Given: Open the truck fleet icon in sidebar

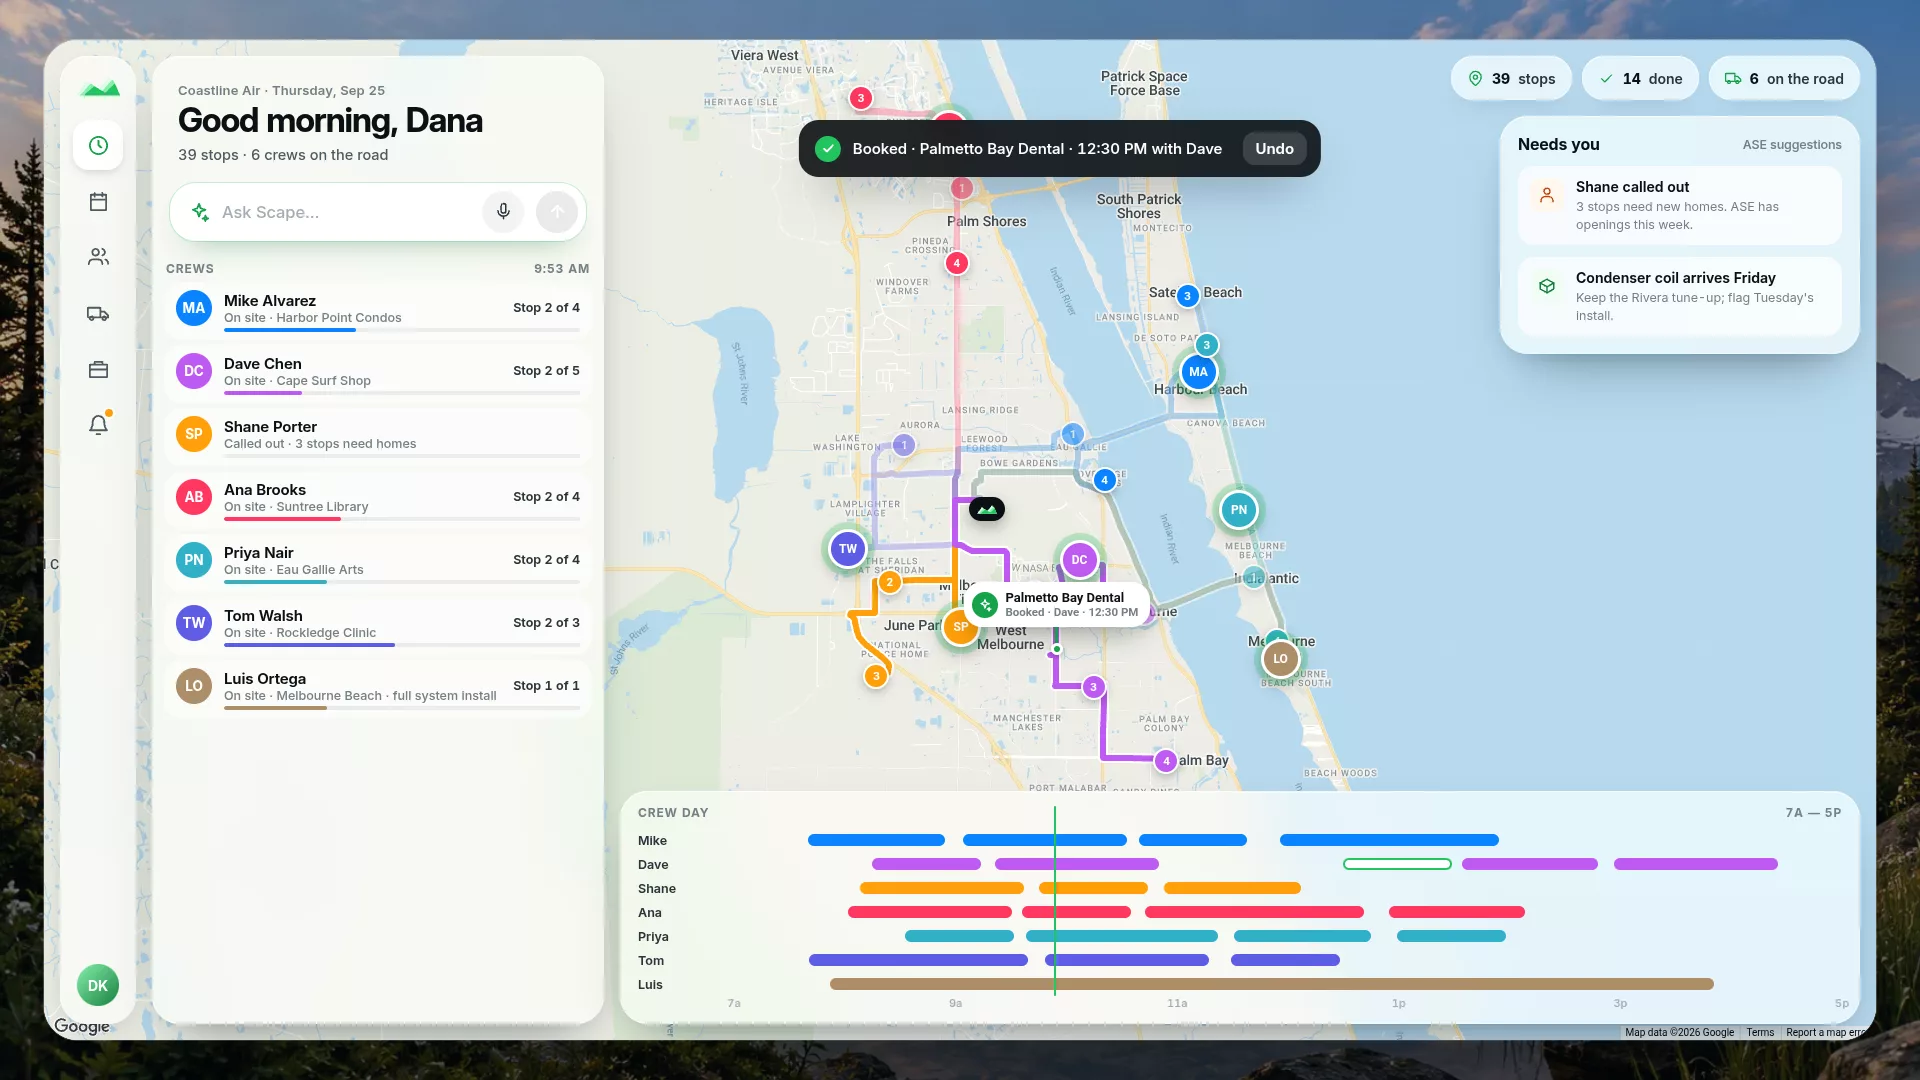Looking at the screenshot, I should [98, 314].
